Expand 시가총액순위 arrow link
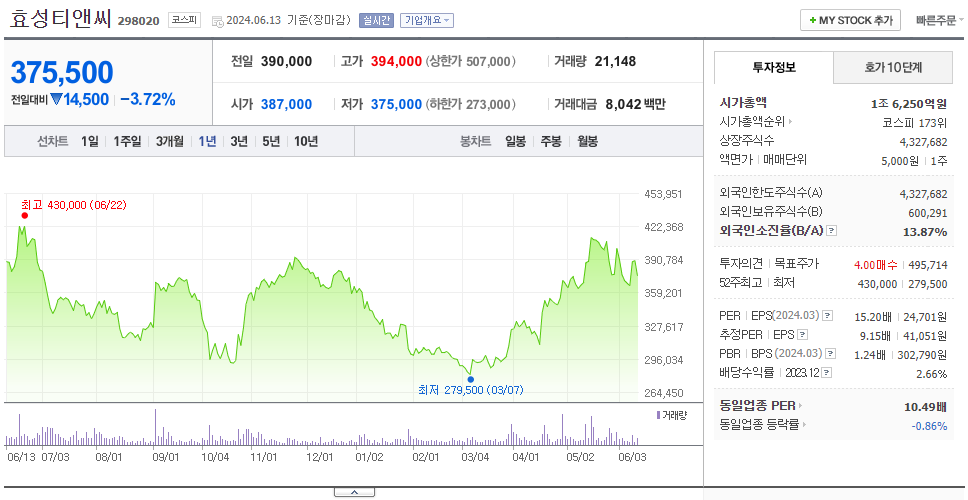Image resolution: width=968 pixels, height=500 pixels. pyautogui.click(x=790, y=122)
